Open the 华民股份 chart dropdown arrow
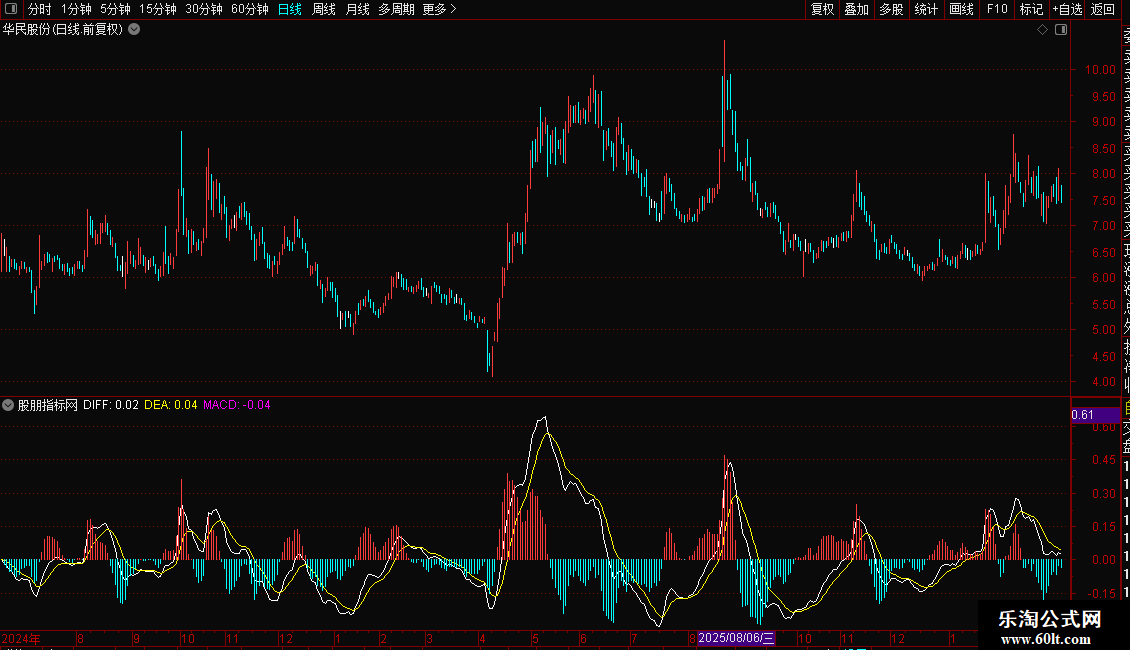 point(134,29)
